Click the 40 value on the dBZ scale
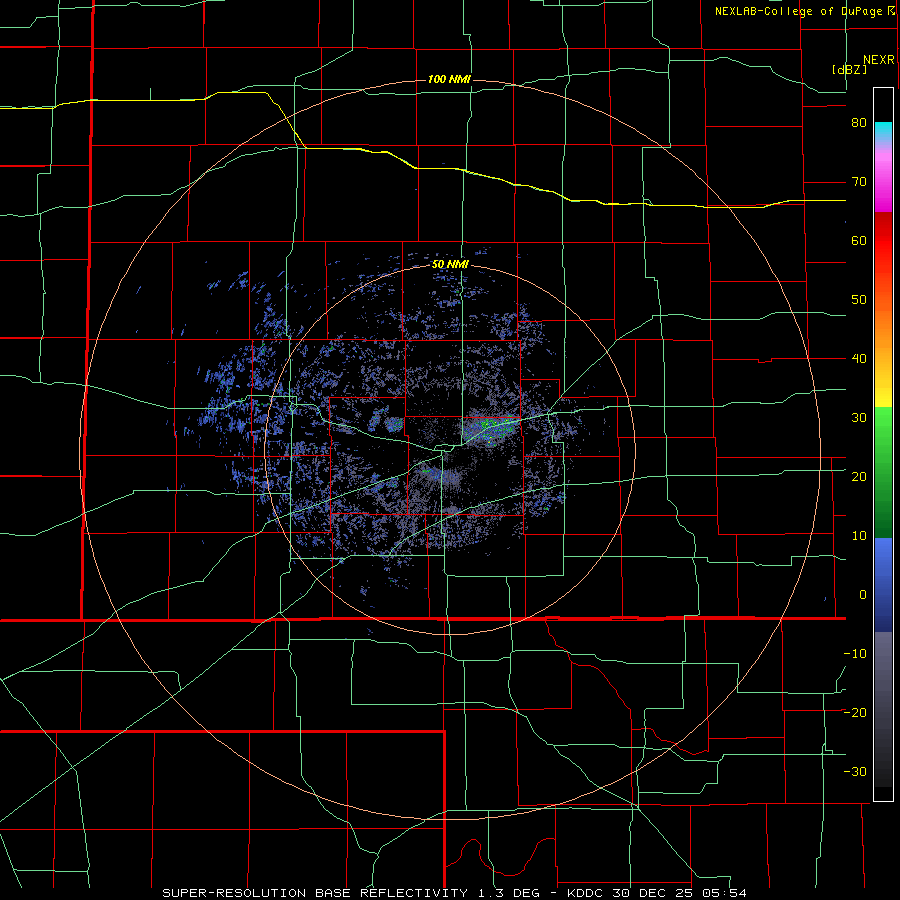This screenshot has width=900, height=900. (x=859, y=359)
